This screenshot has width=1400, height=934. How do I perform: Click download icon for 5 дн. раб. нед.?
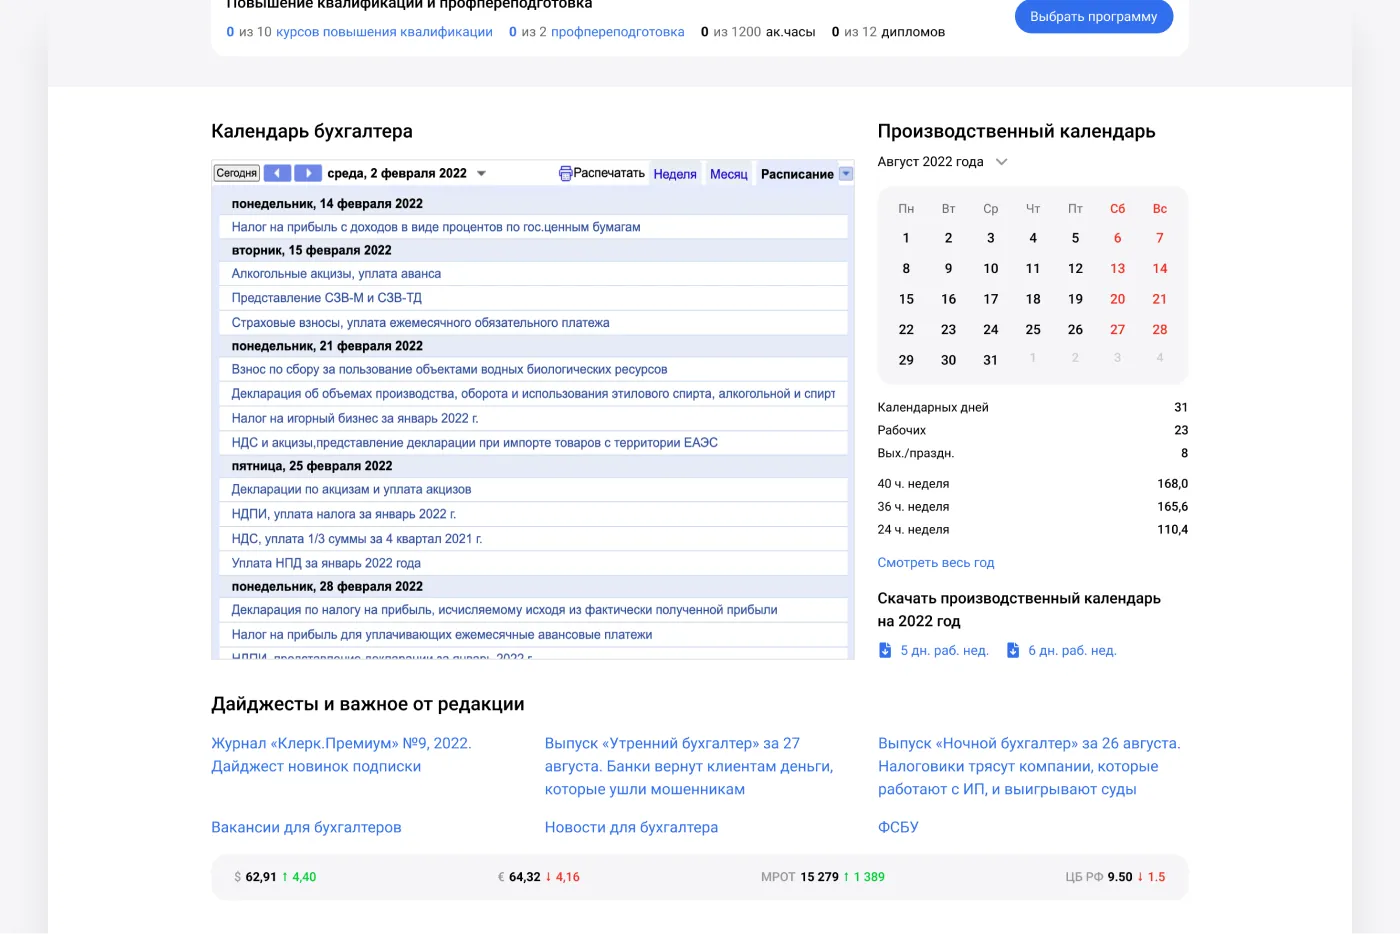click(x=885, y=650)
